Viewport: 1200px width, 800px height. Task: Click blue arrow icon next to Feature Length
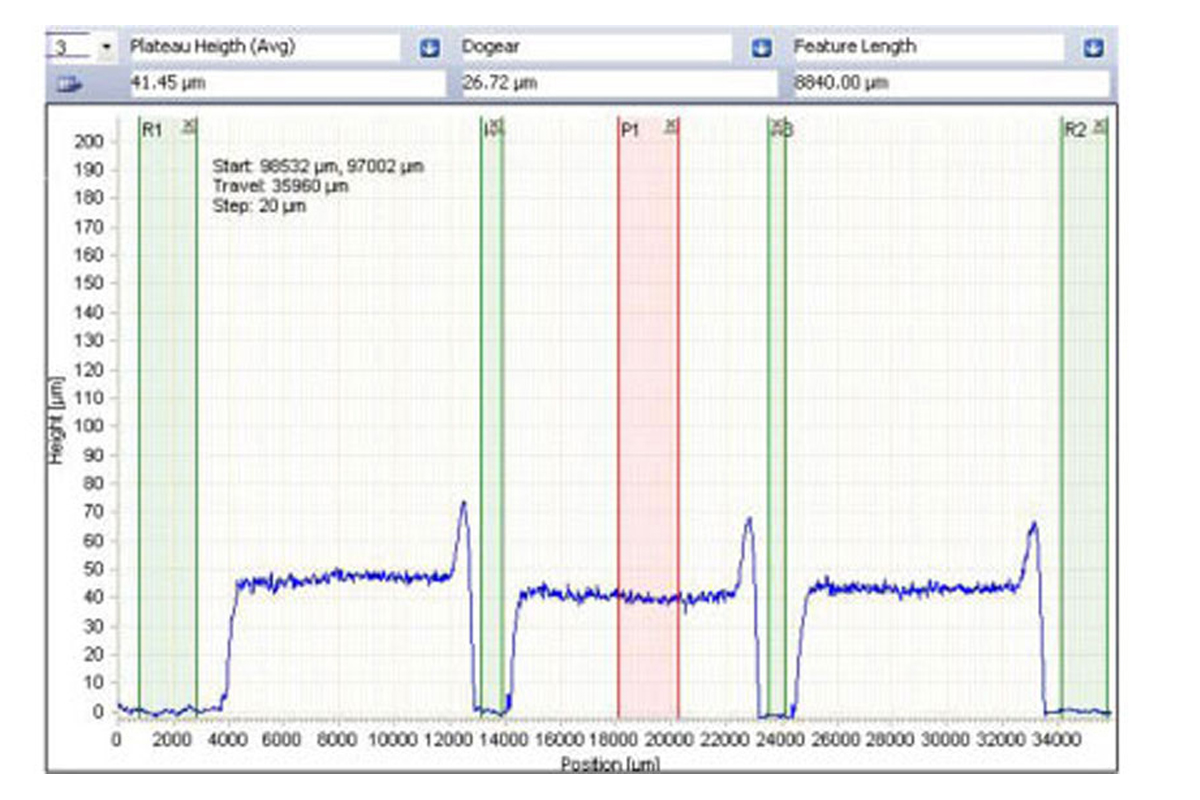tap(1093, 48)
